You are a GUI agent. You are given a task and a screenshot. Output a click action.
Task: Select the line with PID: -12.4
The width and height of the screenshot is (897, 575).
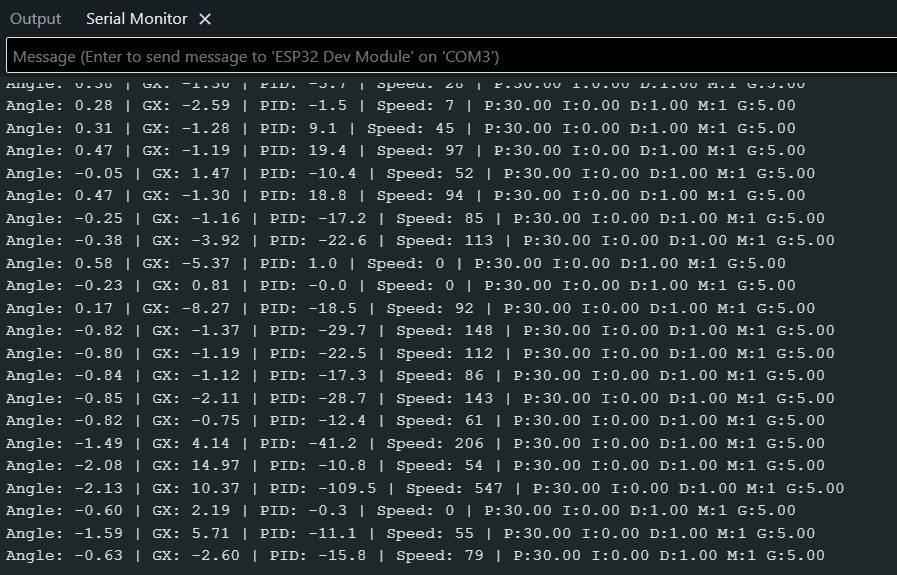(x=415, y=421)
